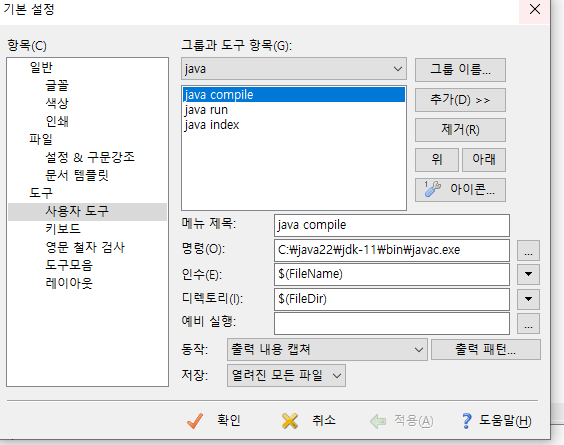Click the 명령 command path field

pos(392,250)
